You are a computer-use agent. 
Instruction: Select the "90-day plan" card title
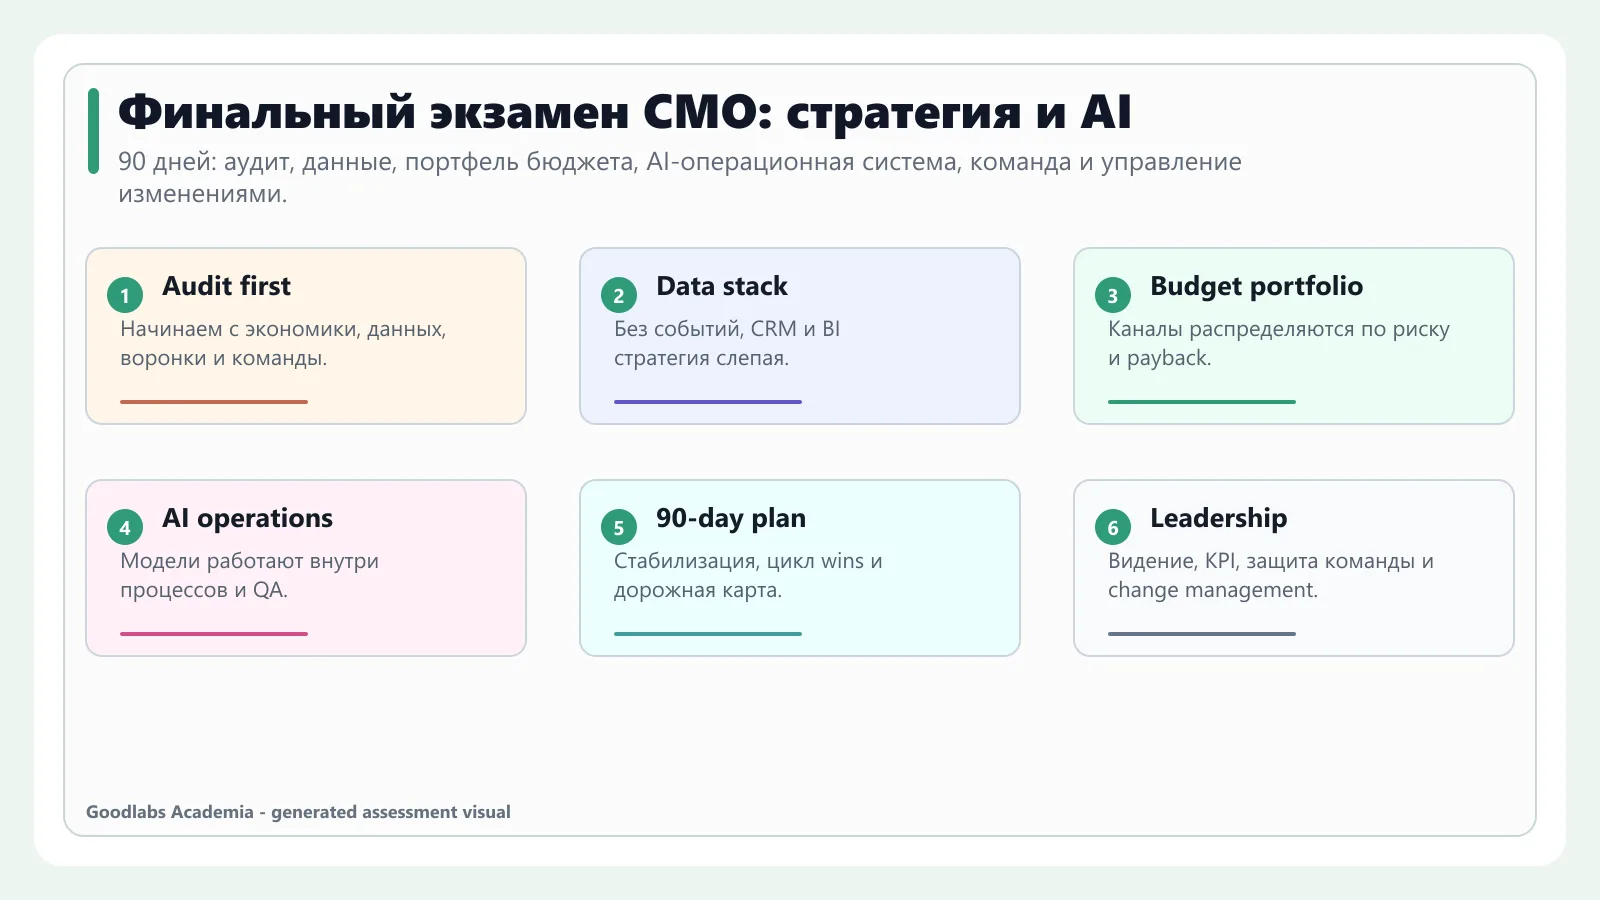(x=731, y=518)
